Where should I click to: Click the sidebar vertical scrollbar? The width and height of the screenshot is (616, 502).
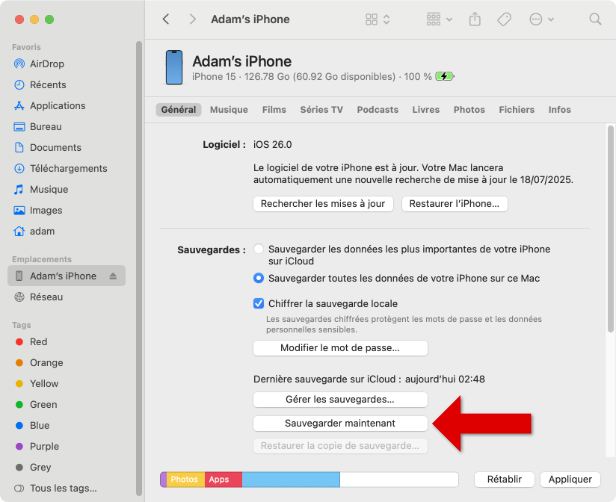point(138,268)
